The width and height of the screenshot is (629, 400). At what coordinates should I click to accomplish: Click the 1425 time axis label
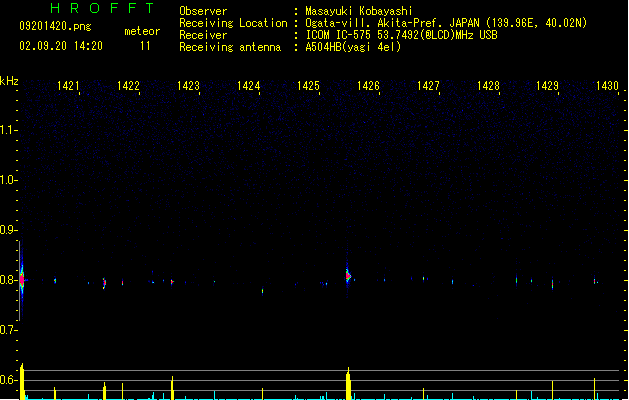click(x=308, y=85)
